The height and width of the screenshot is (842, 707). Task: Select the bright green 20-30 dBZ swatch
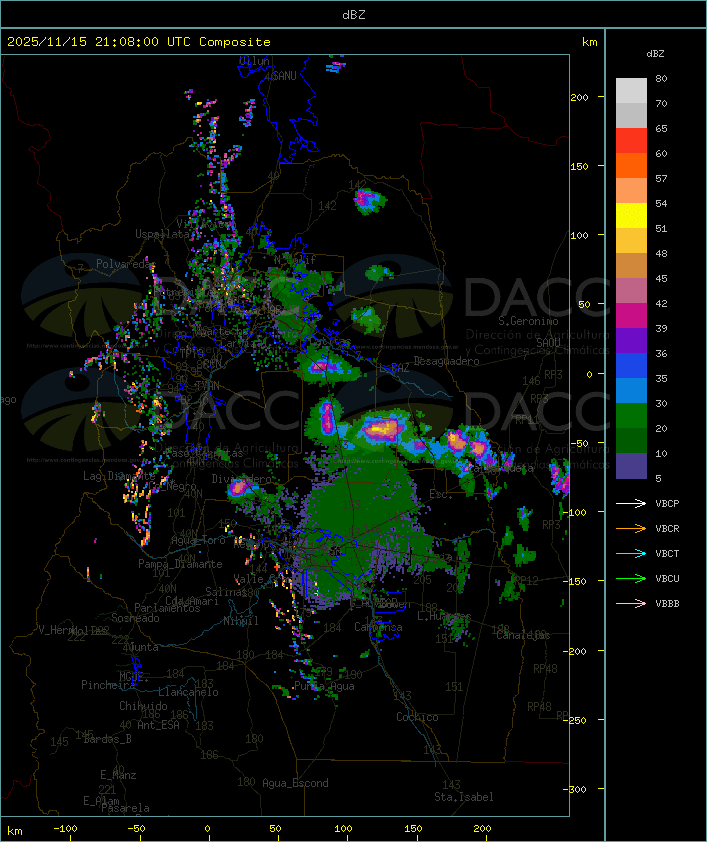pyautogui.click(x=631, y=416)
